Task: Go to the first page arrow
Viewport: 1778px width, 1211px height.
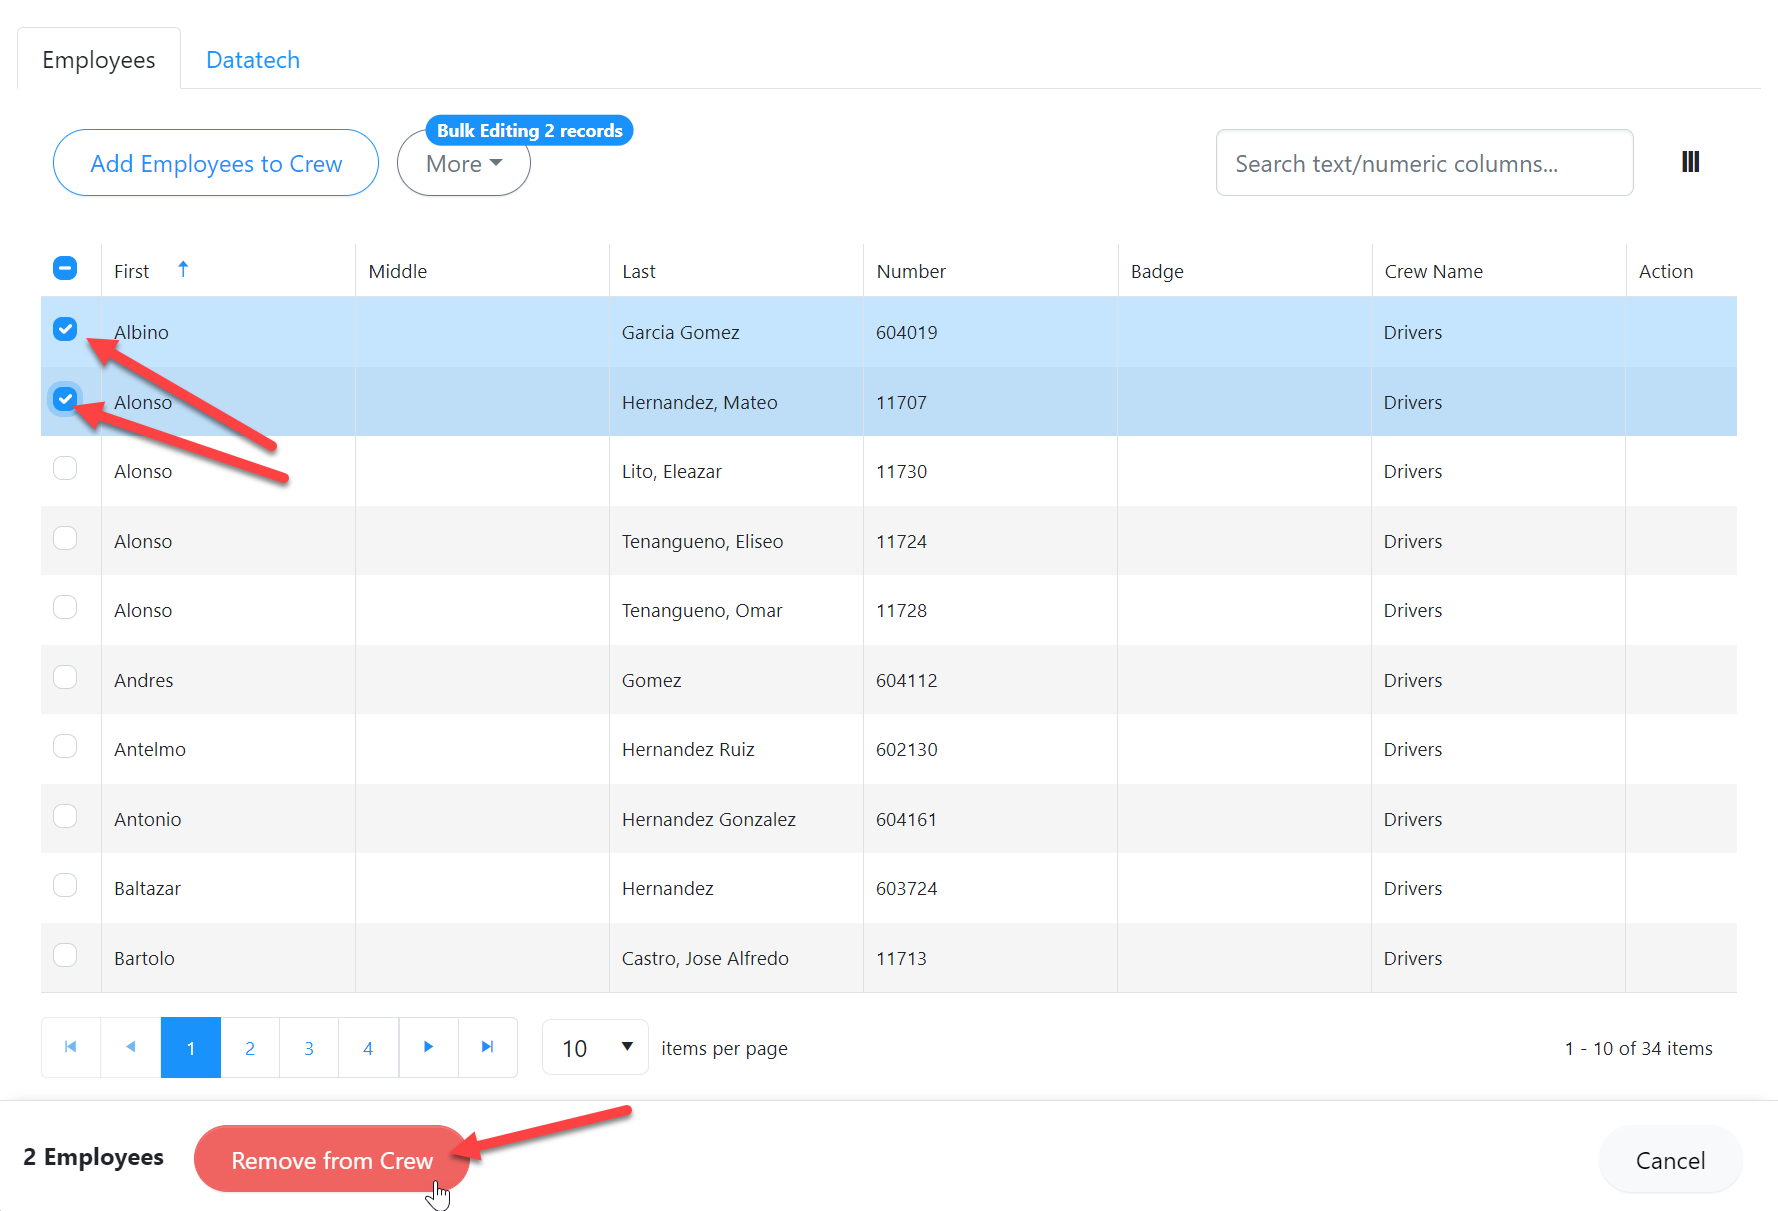Action: tap(71, 1047)
